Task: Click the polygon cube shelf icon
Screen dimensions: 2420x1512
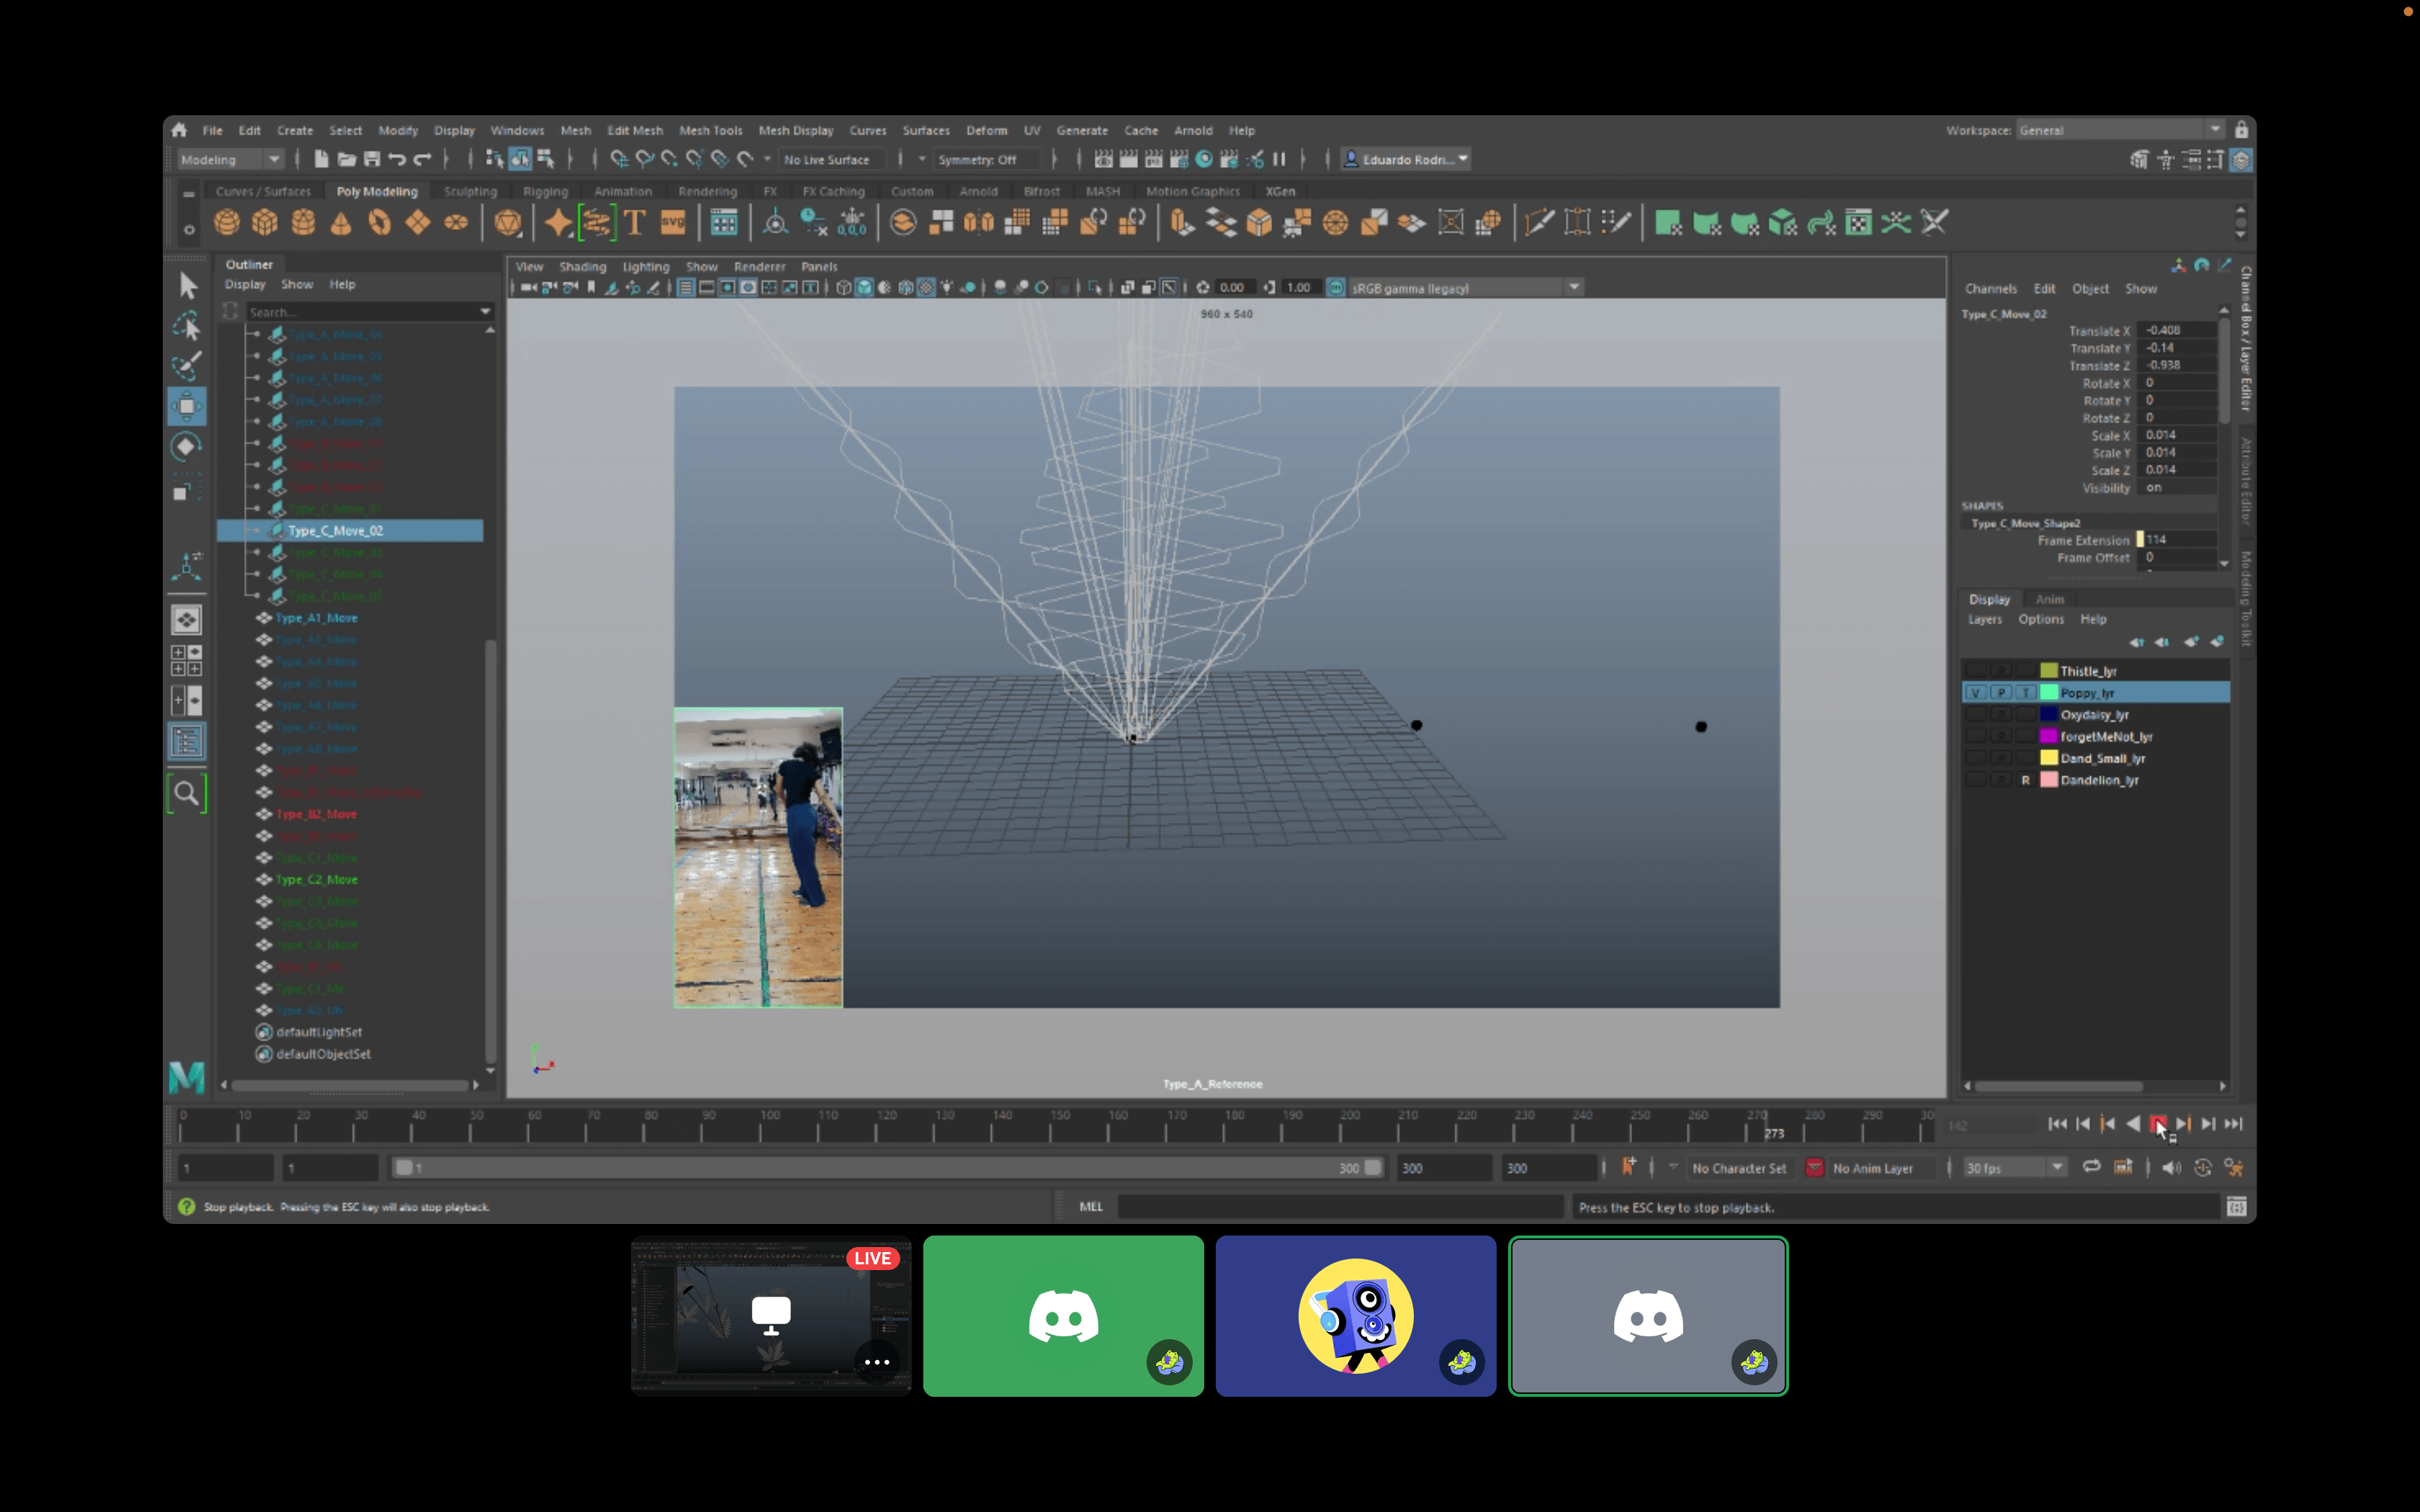Action: pyautogui.click(x=265, y=222)
